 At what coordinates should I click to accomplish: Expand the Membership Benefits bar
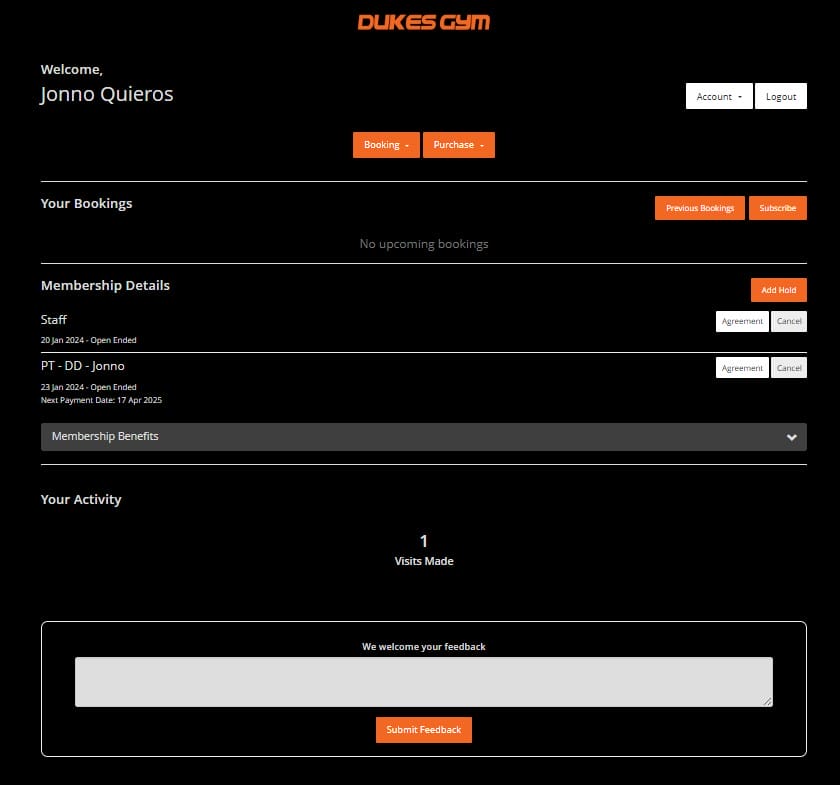(423, 437)
